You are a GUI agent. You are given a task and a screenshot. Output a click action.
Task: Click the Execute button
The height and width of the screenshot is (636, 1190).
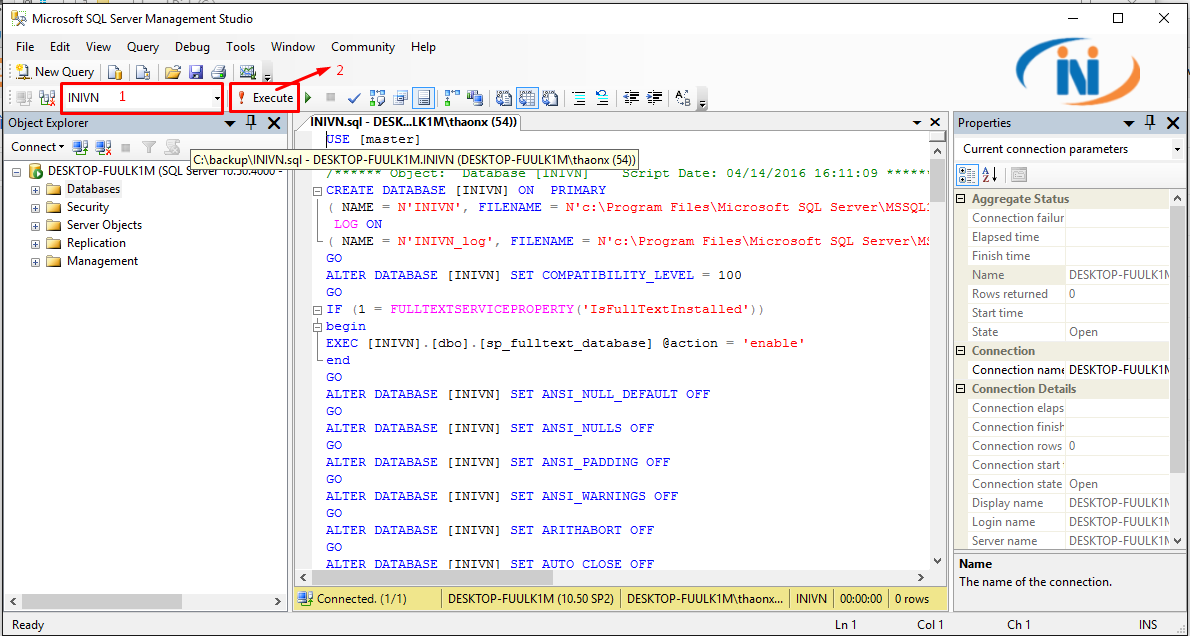pos(265,98)
